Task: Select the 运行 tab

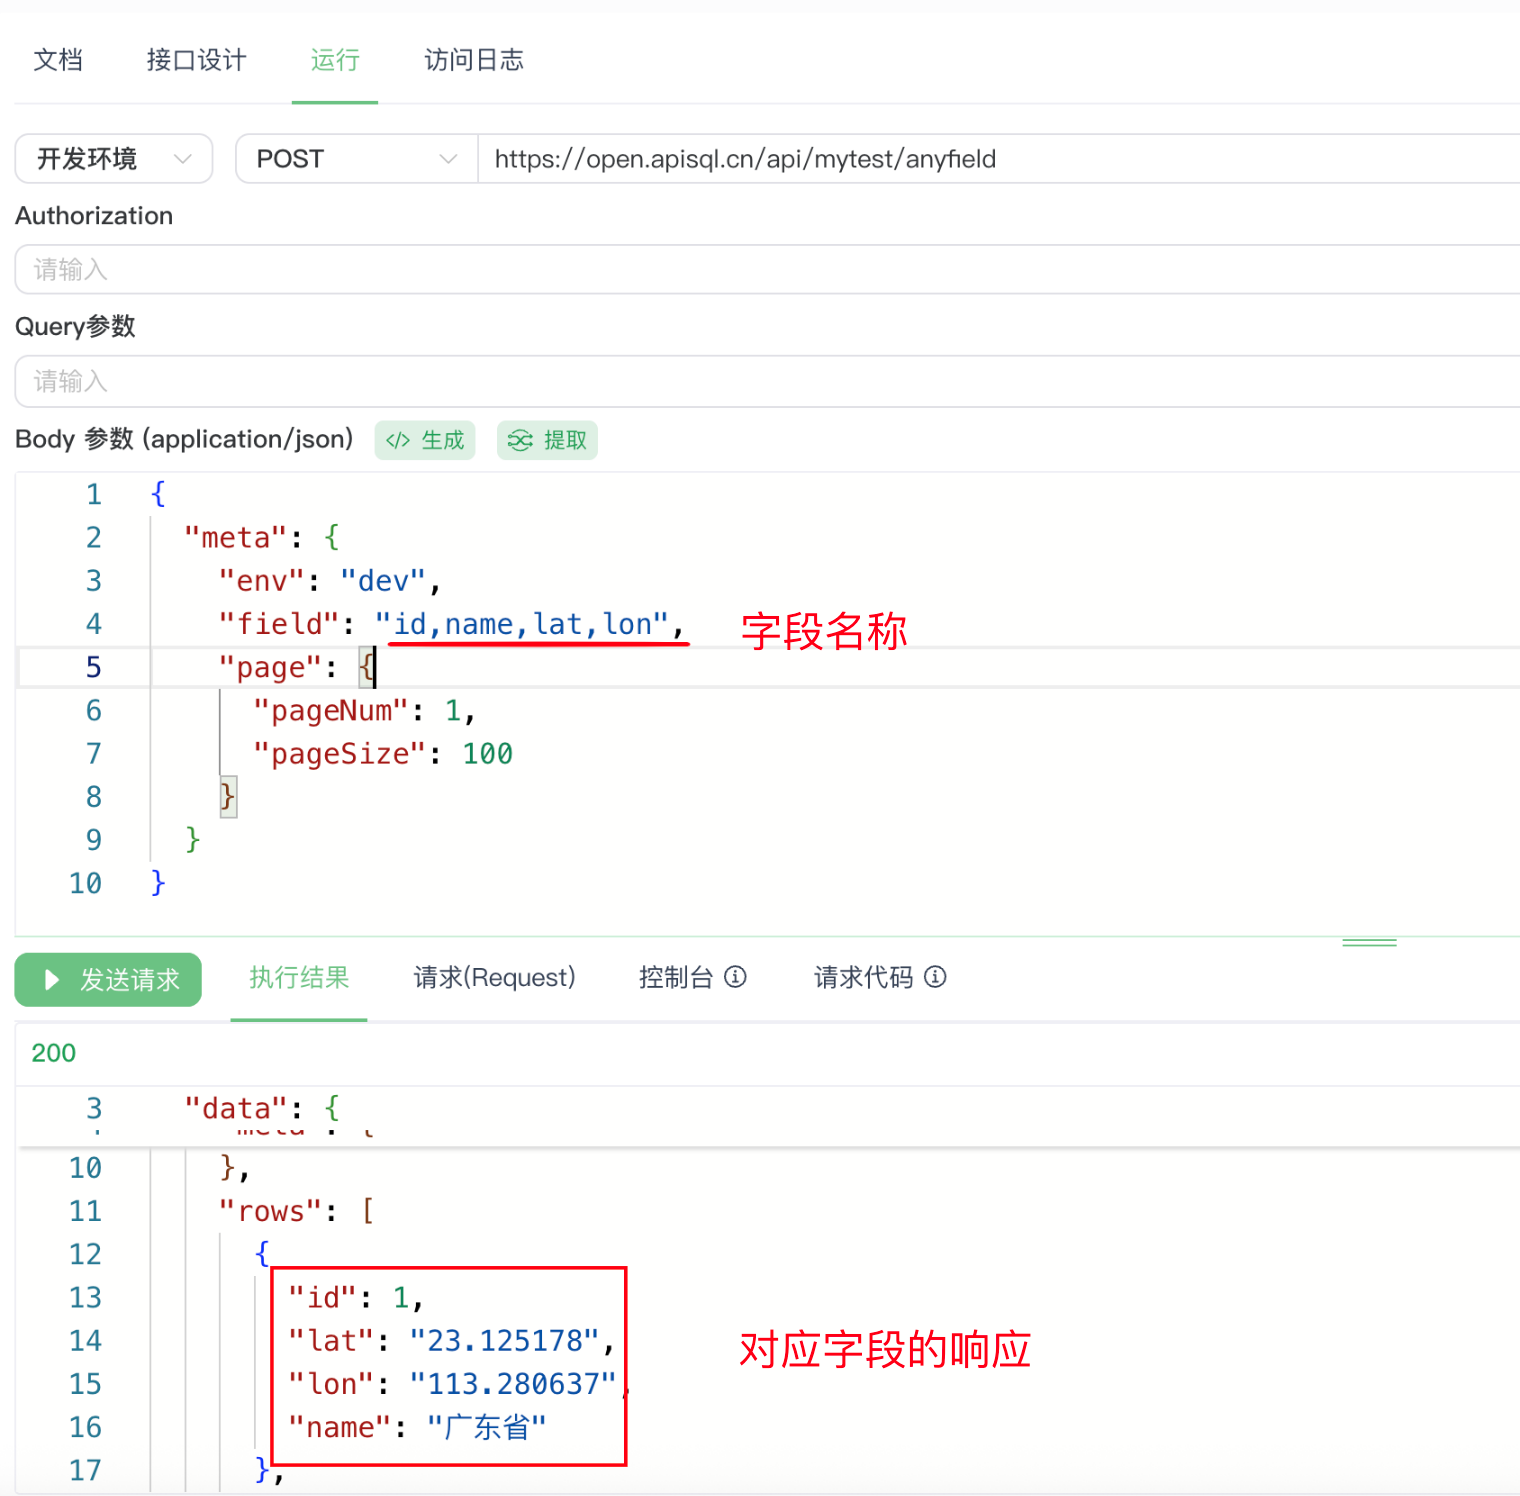Action: click(334, 60)
